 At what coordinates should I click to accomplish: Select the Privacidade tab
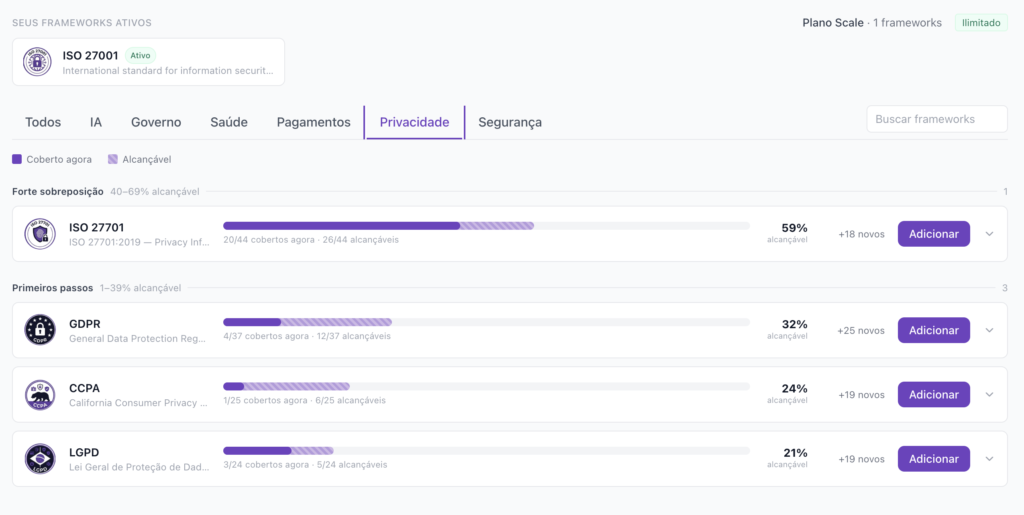pos(415,122)
